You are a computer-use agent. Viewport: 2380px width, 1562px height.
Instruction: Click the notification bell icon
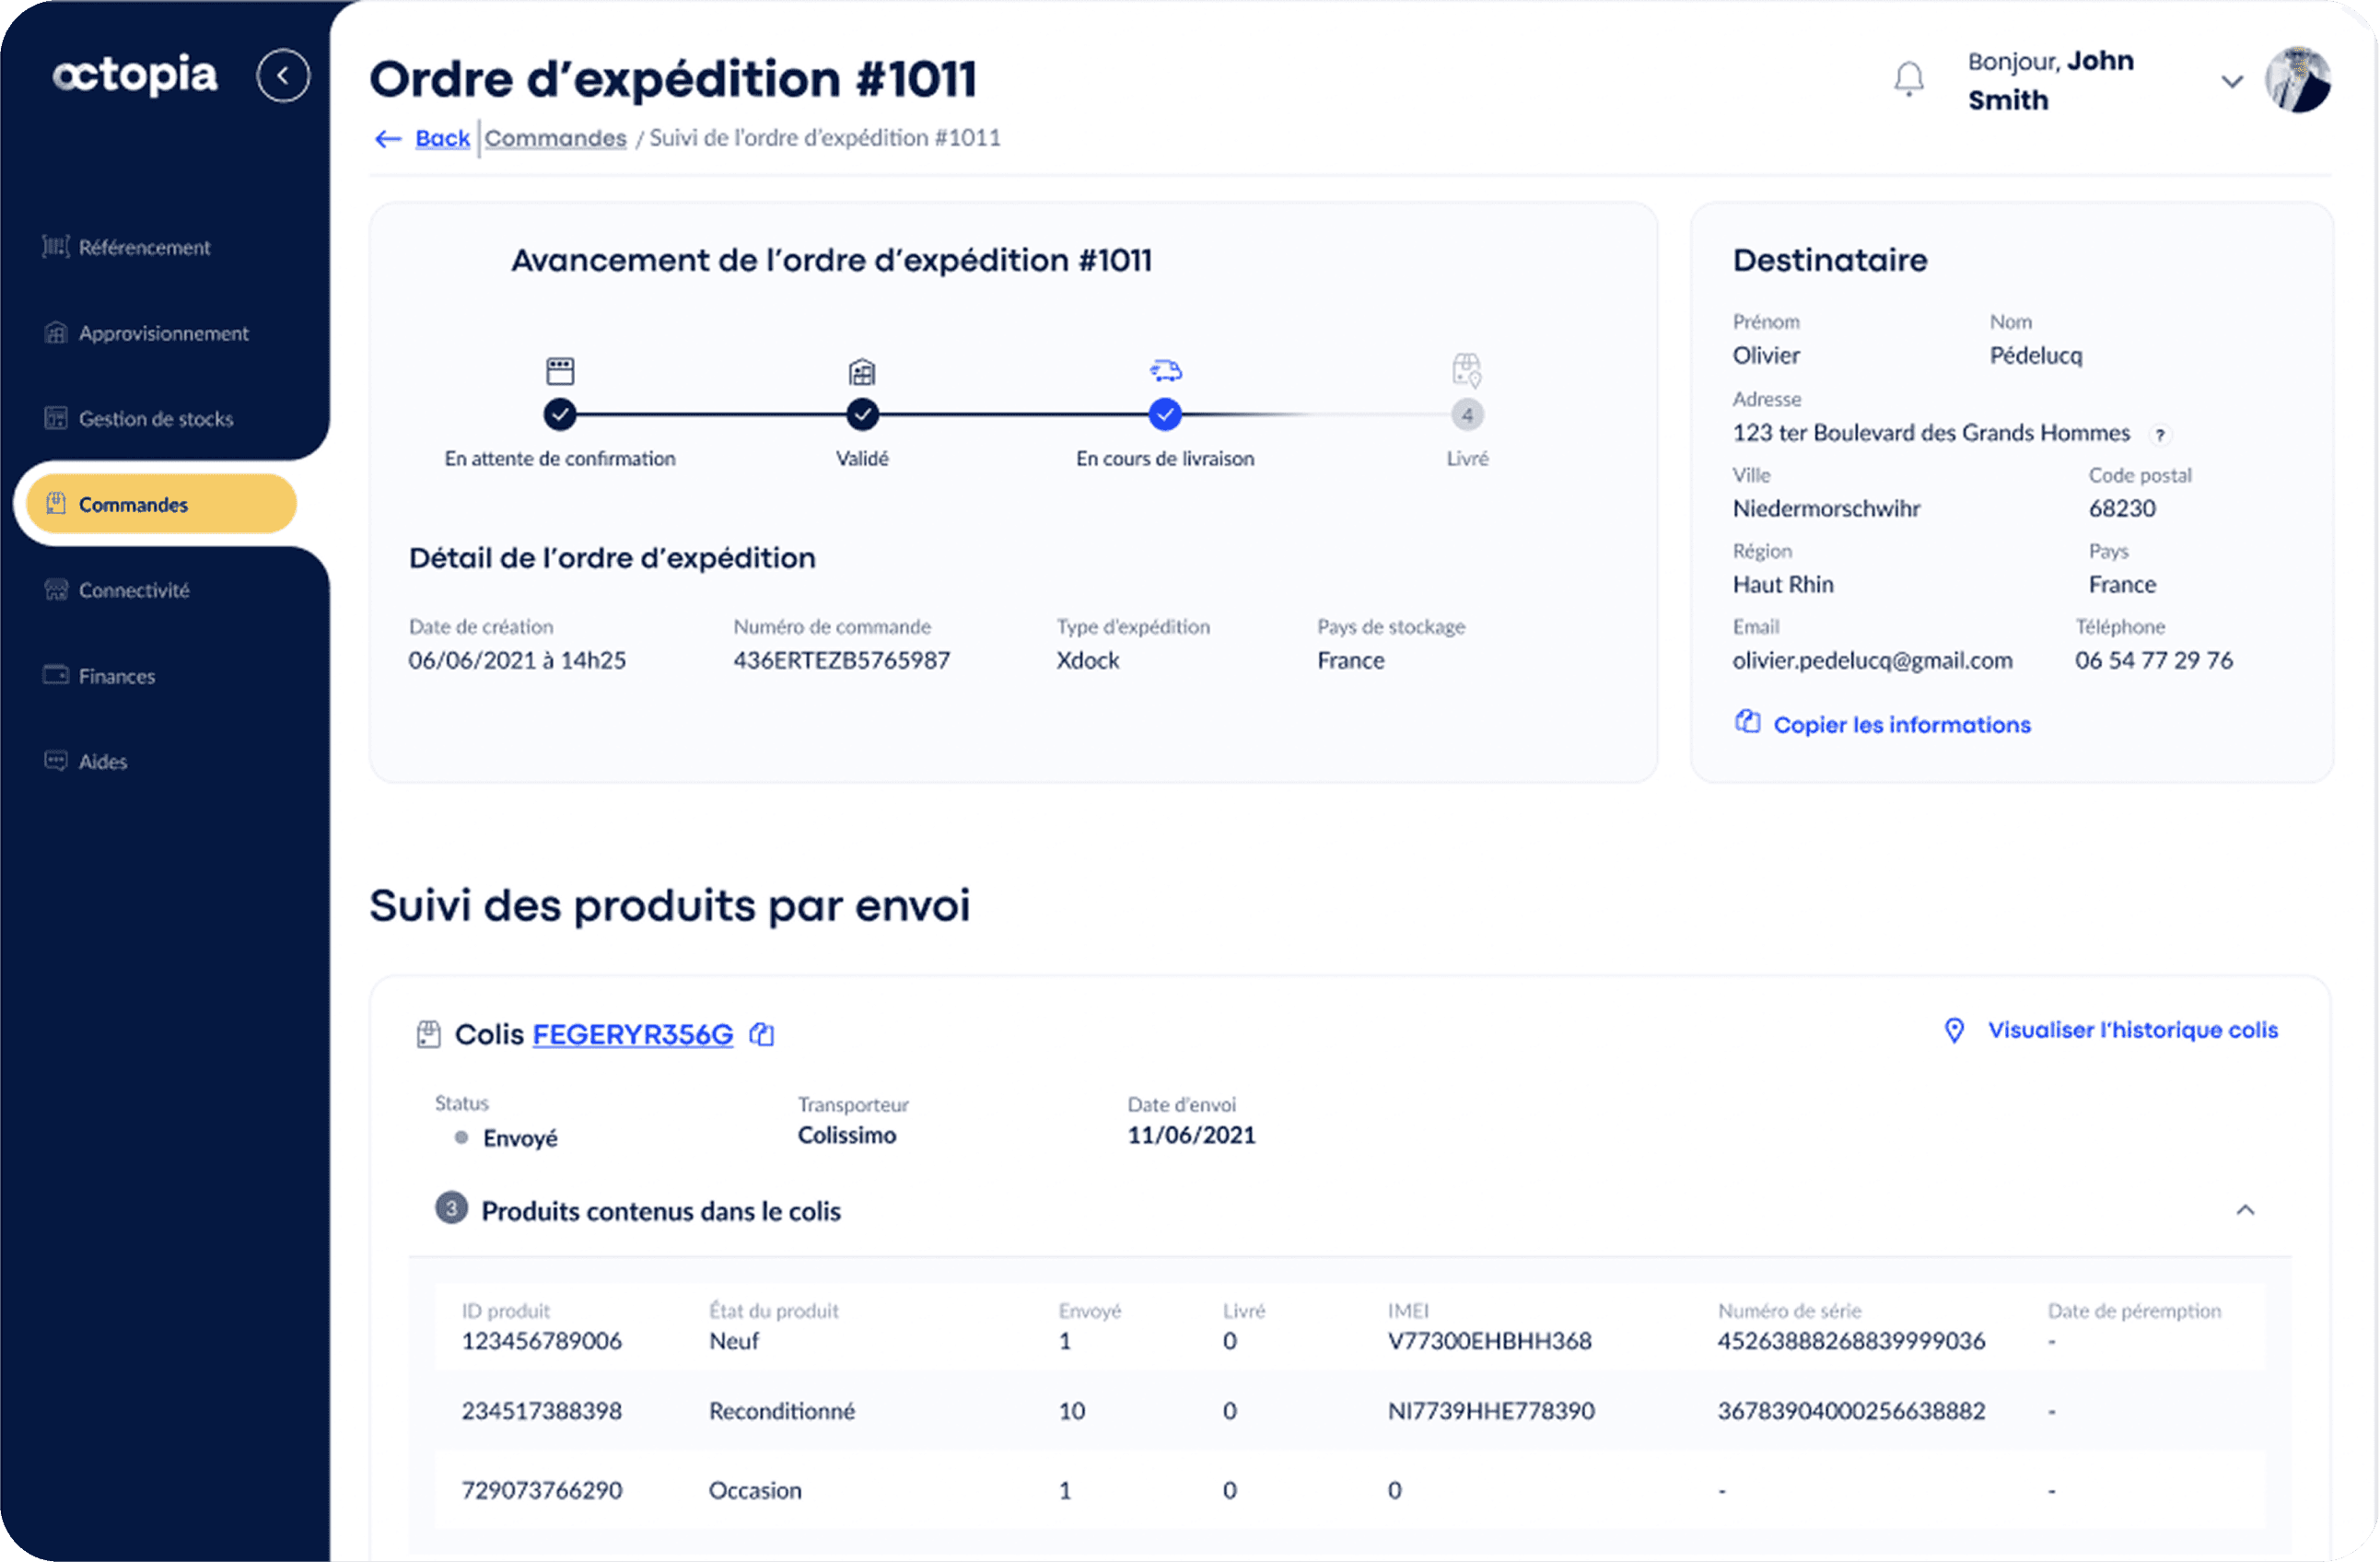pyautogui.click(x=1908, y=79)
